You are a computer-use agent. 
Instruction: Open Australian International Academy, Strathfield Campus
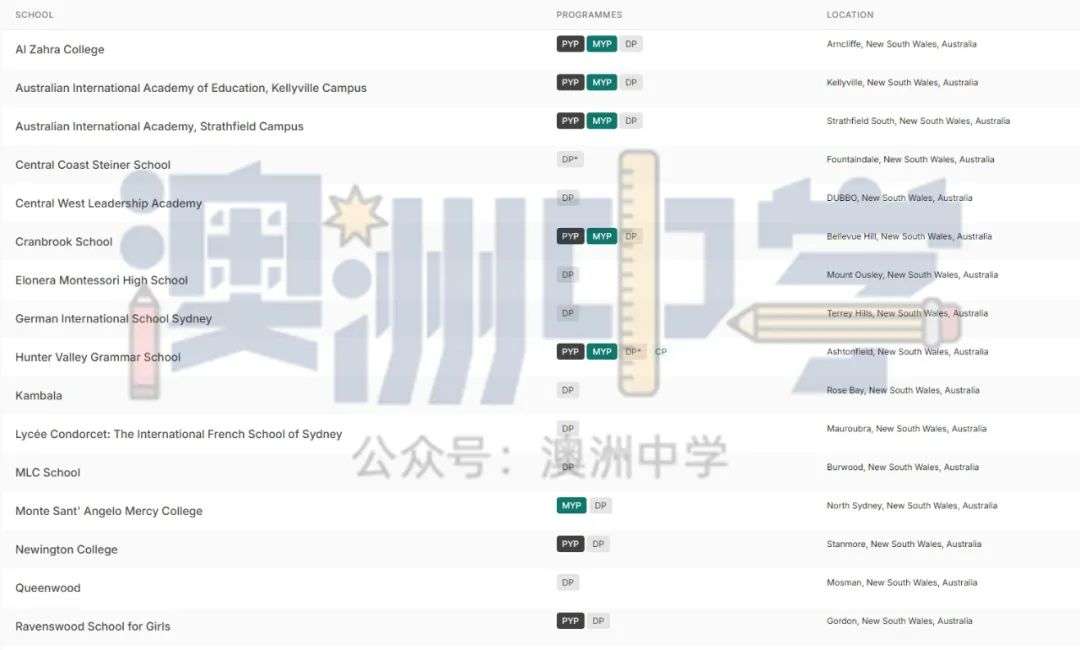pyautogui.click(x=159, y=126)
